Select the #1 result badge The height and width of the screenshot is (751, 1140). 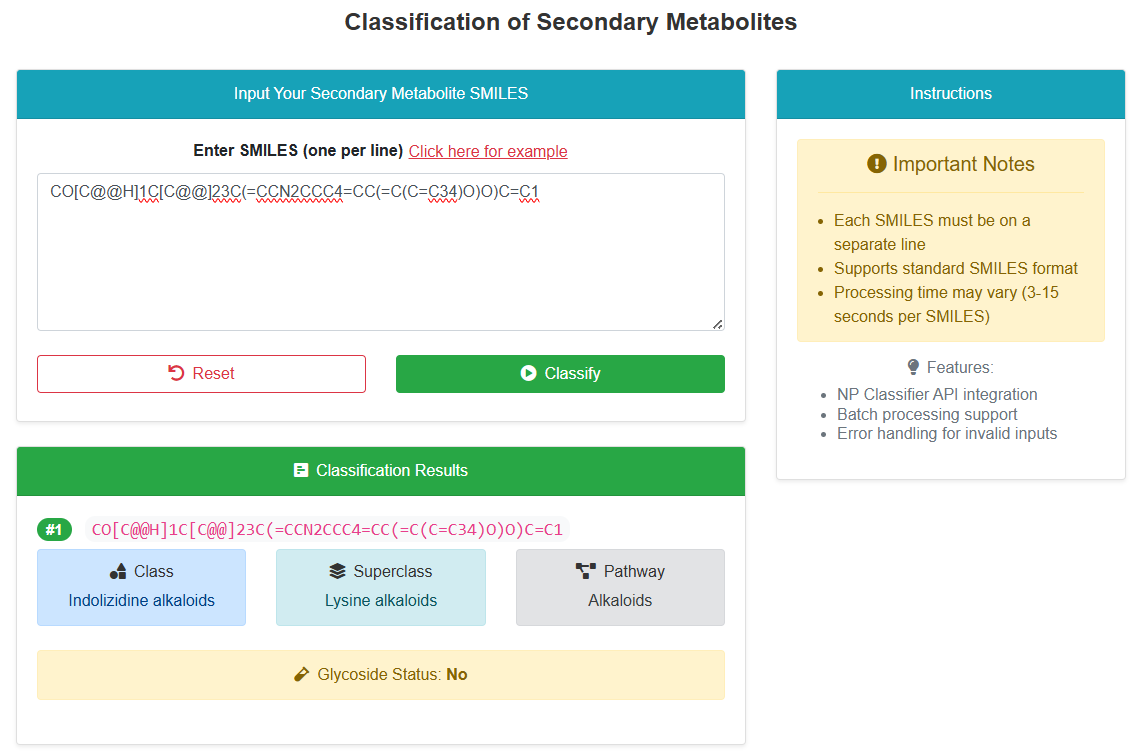55,529
